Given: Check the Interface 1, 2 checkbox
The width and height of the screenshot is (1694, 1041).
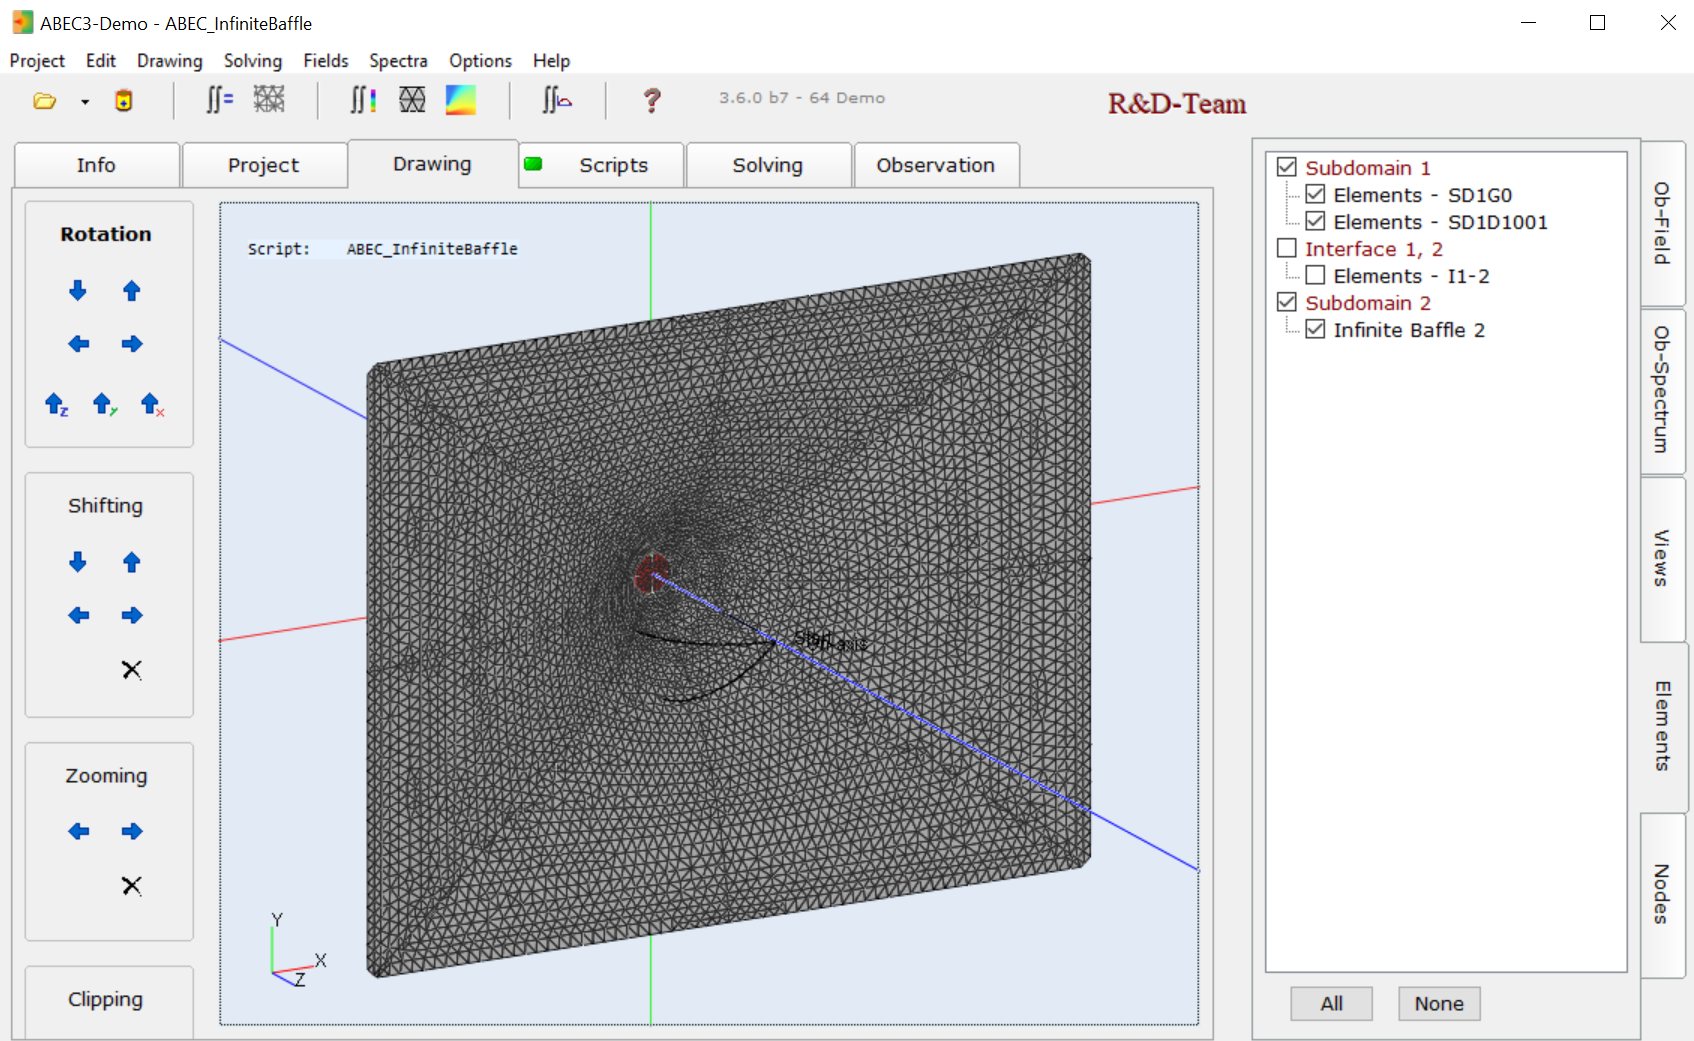Looking at the screenshot, I should click(x=1287, y=248).
